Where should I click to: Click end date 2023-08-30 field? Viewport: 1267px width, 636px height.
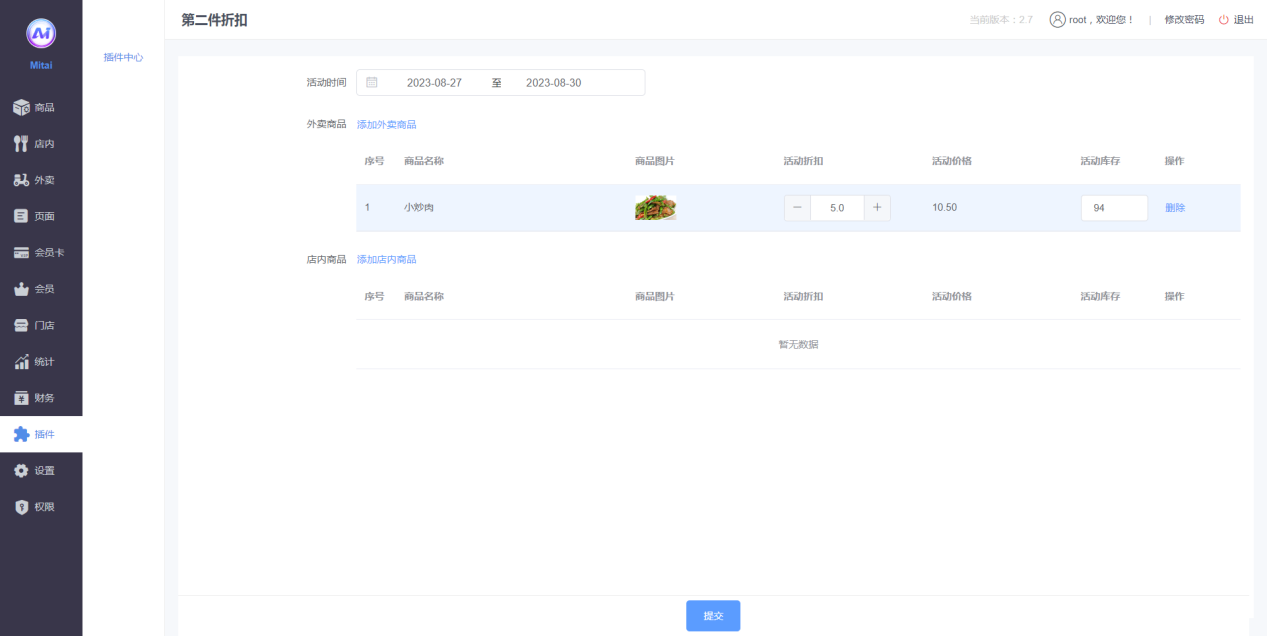[553, 83]
